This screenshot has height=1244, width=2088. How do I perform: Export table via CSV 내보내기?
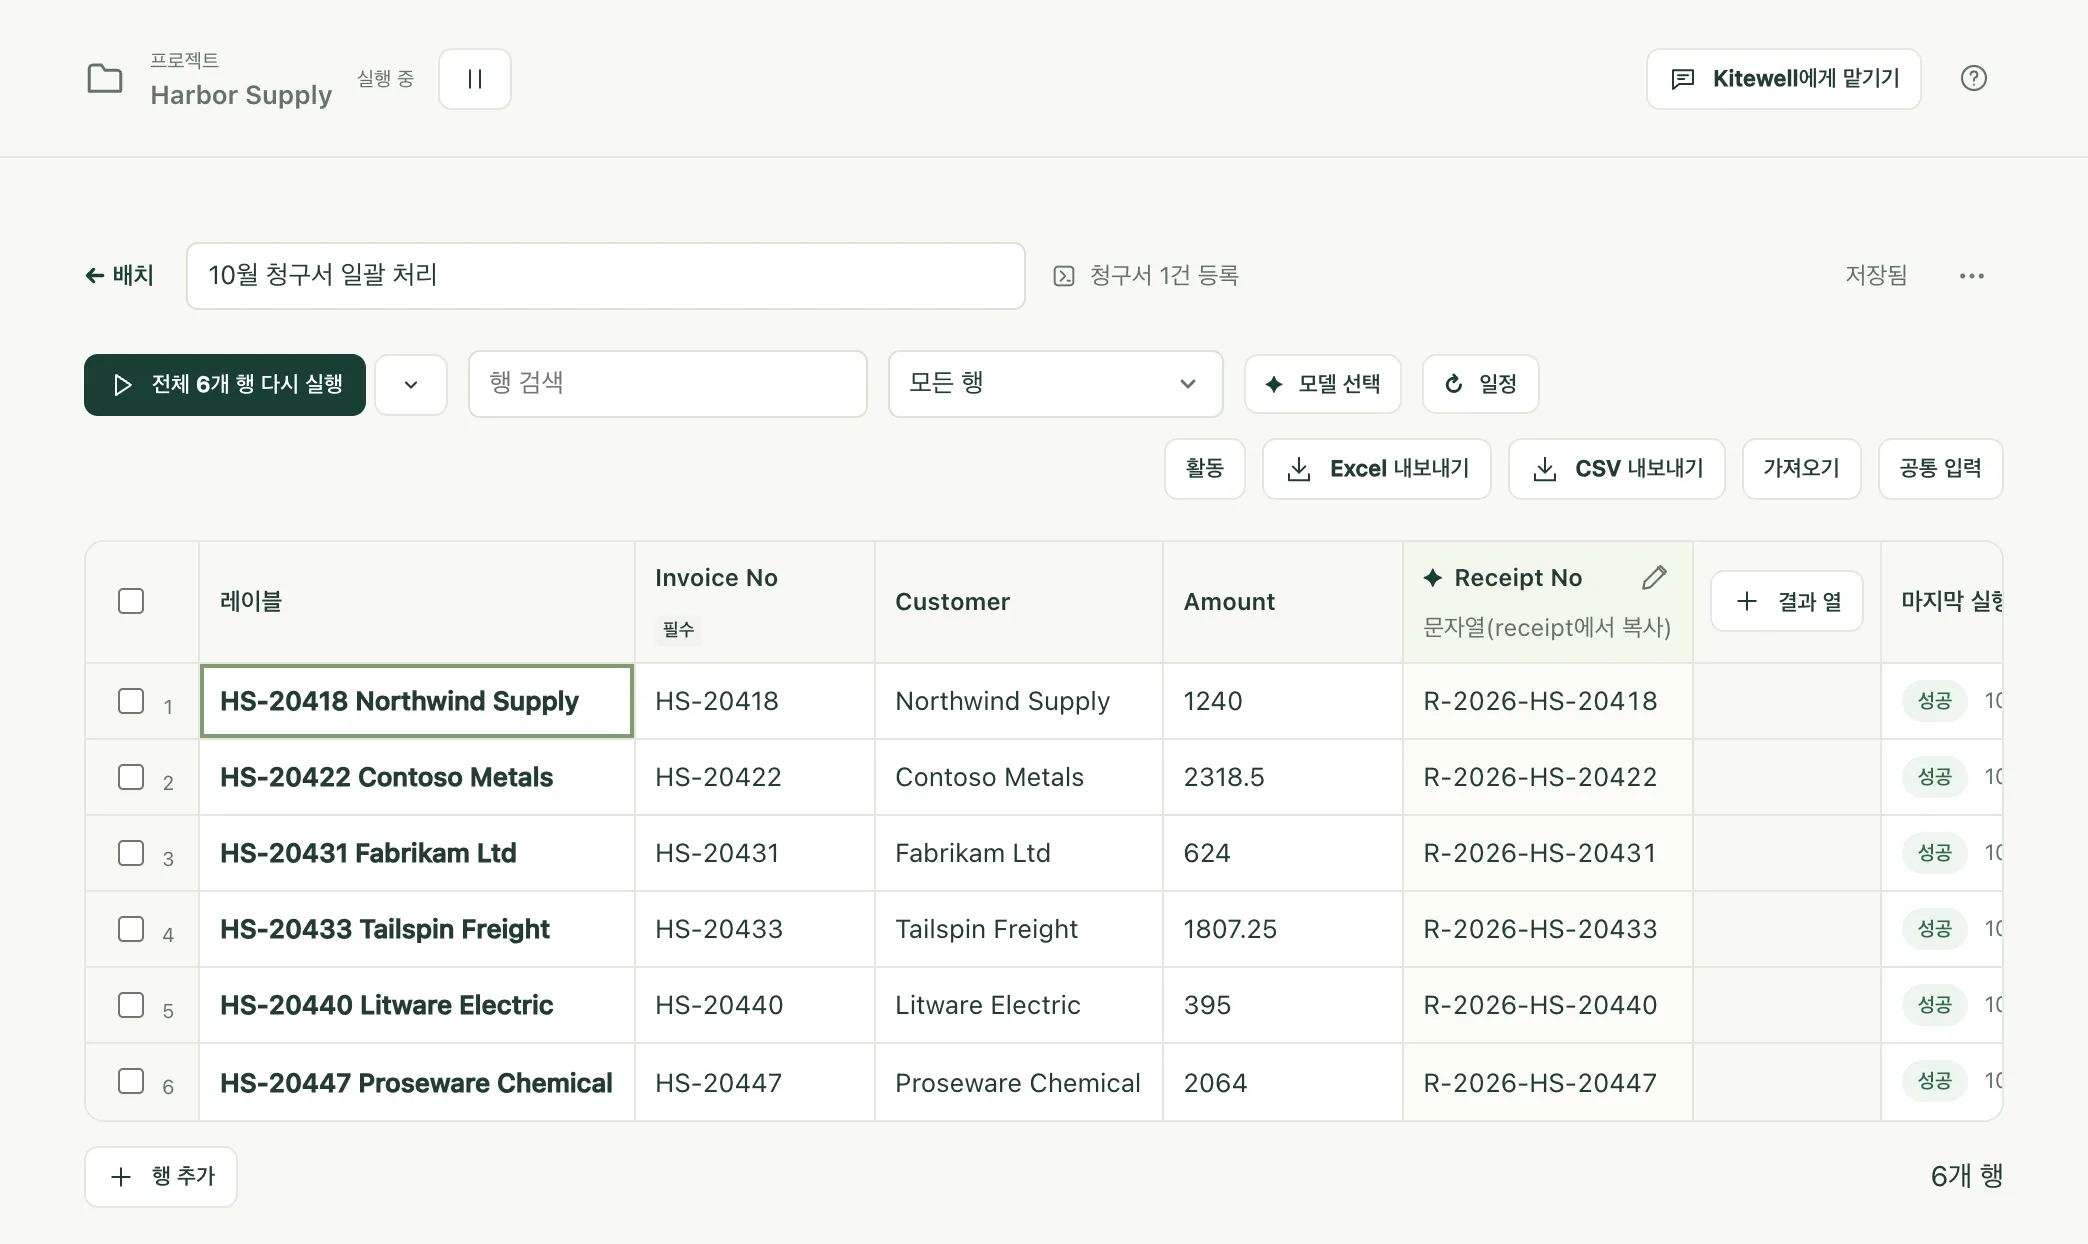pos(1617,469)
